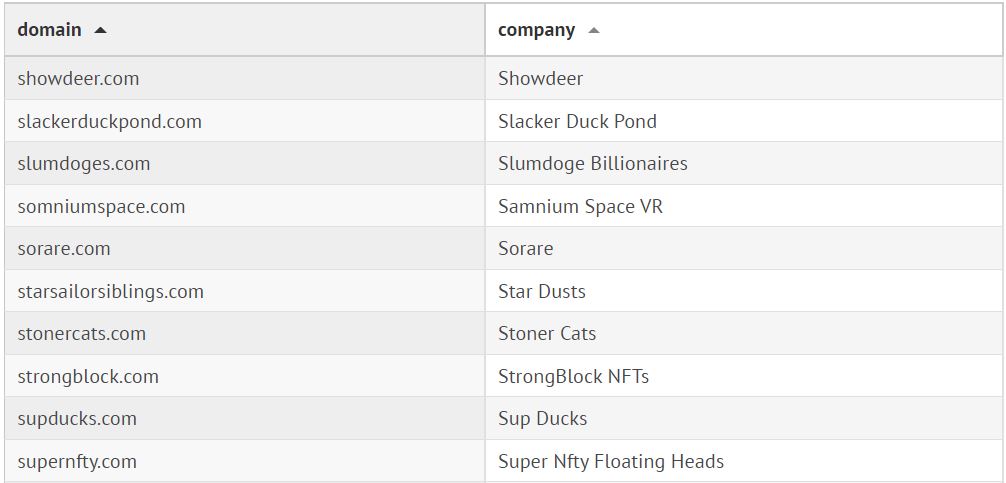Select the sorare.com domain cell

[x=64, y=248]
